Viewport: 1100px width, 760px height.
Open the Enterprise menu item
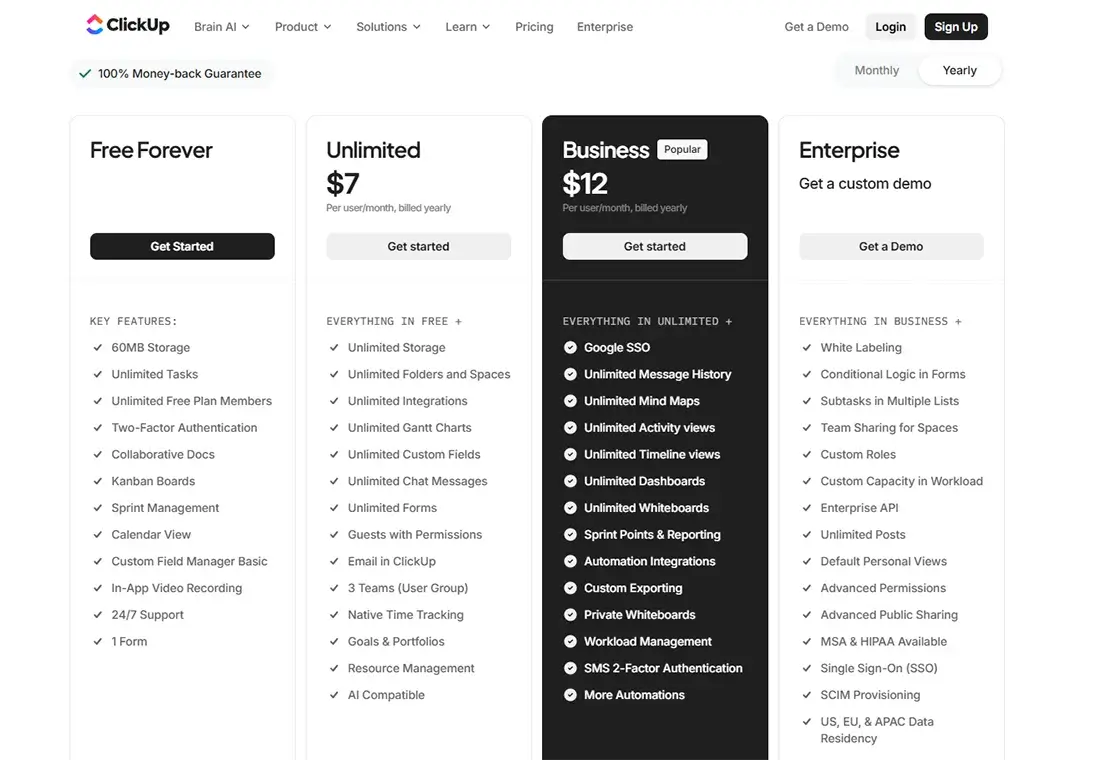[x=605, y=27]
